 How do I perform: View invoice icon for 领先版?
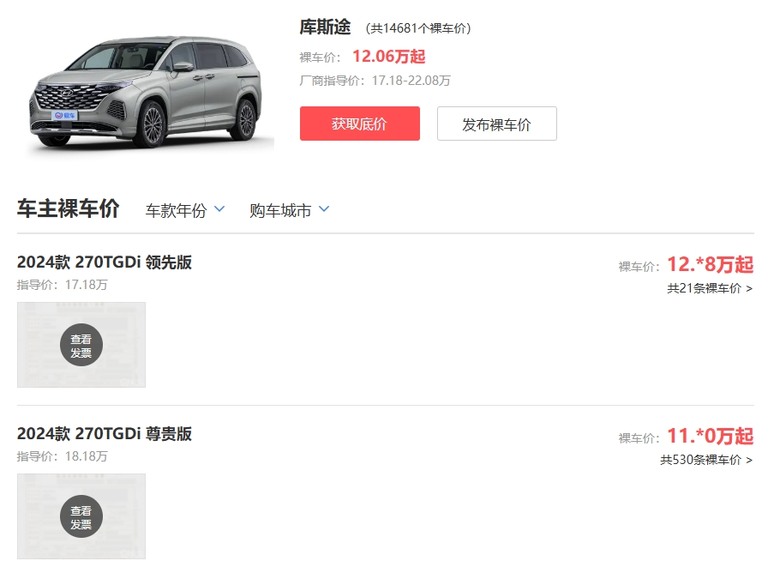(x=81, y=345)
